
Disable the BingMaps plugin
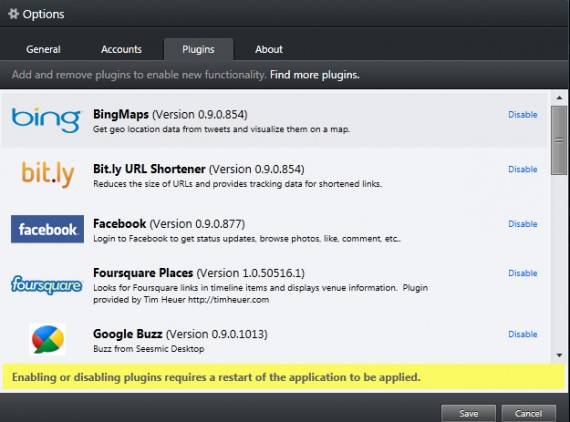coord(522,114)
